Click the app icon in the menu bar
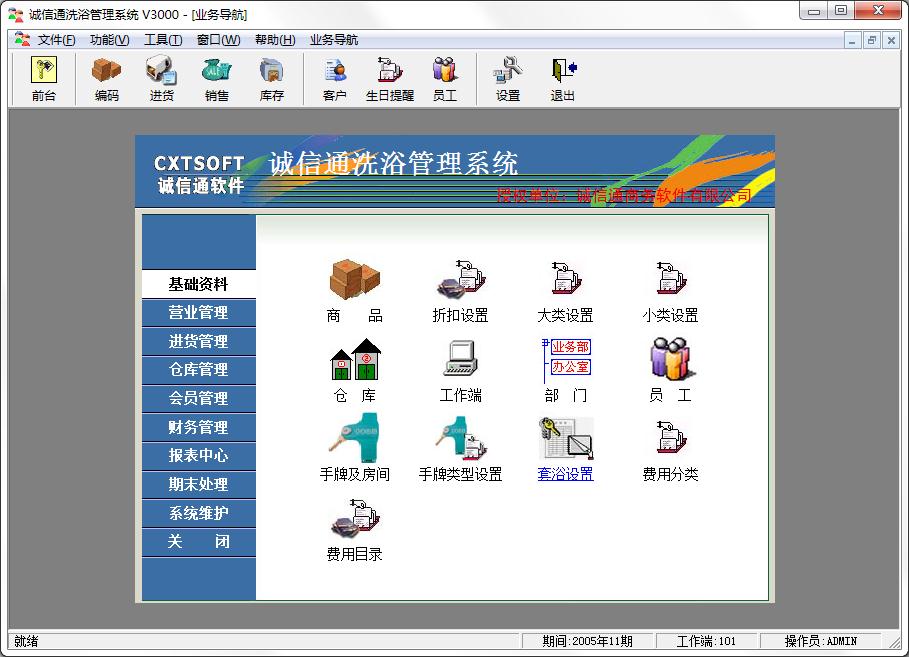909x657 pixels. [22, 39]
